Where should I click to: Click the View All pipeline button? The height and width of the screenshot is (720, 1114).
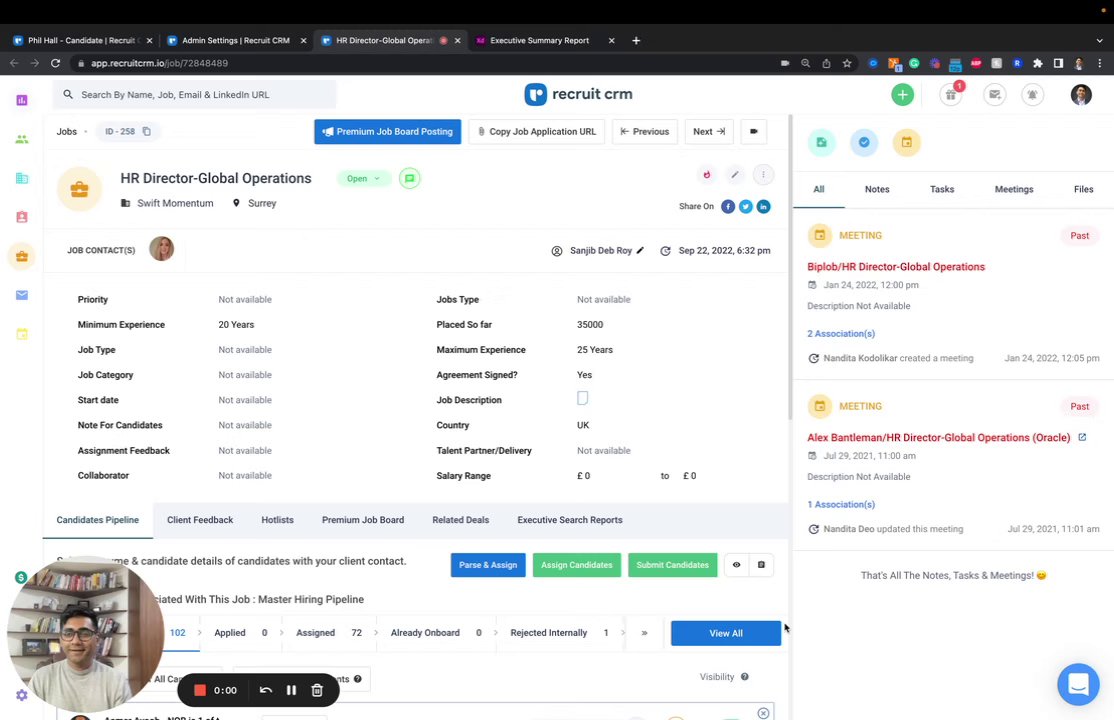[726, 633]
